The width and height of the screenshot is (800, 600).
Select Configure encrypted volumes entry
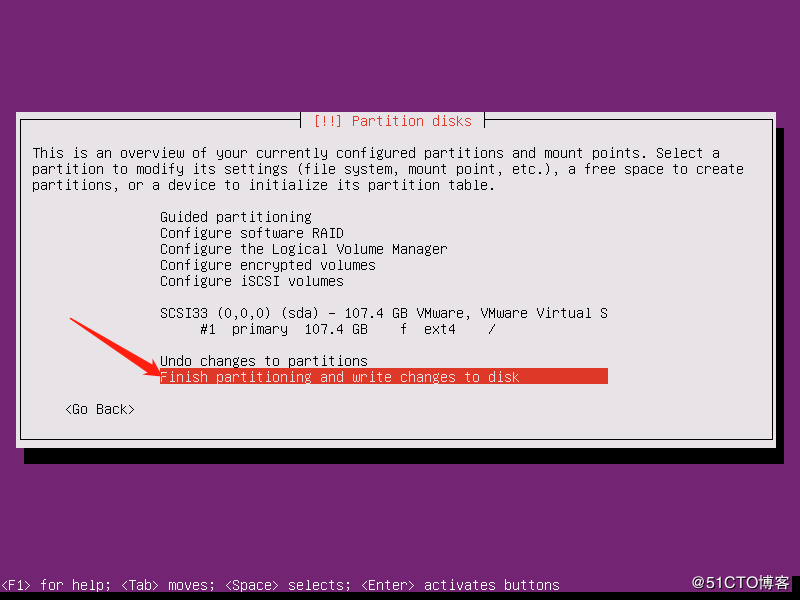(x=267, y=265)
